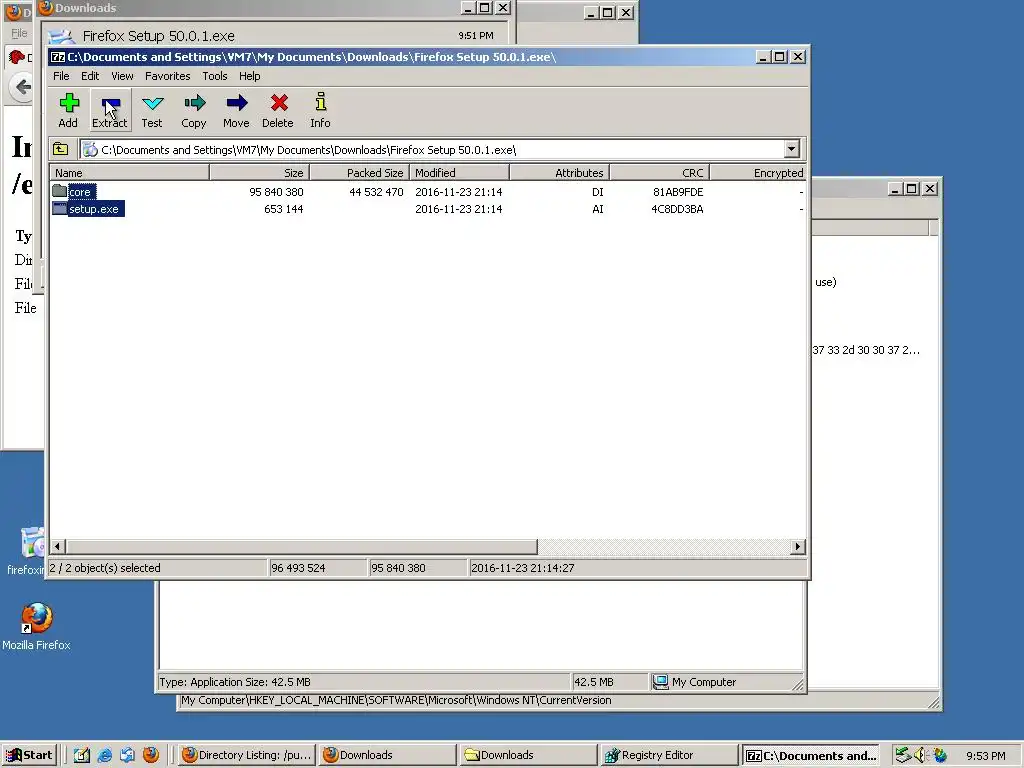Switch to Firefox Downloads taskbar button
The image size is (1024, 768).
coord(388,755)
